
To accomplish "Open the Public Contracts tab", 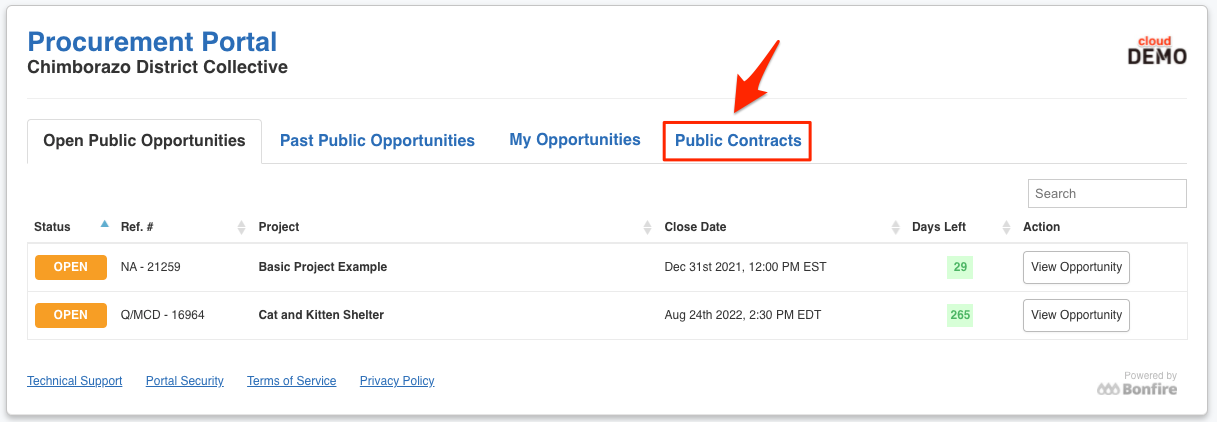I will [x=738, y=141].
